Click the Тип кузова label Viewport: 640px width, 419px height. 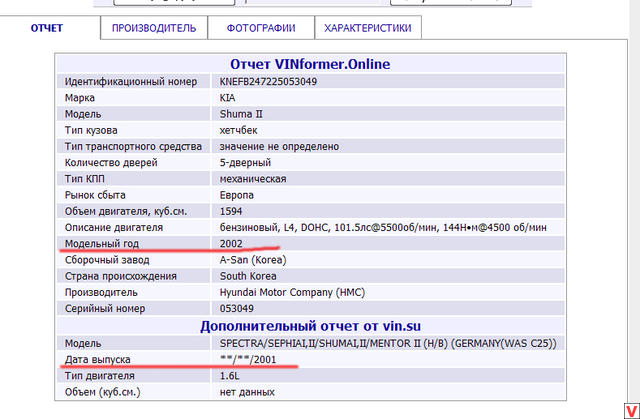[91, 131]
